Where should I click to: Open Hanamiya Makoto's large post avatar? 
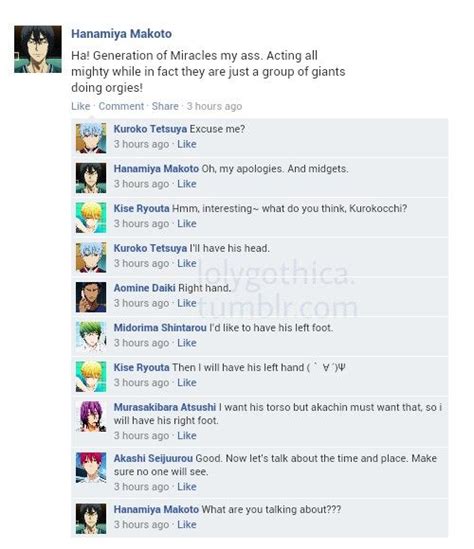(x=38, y=49)
